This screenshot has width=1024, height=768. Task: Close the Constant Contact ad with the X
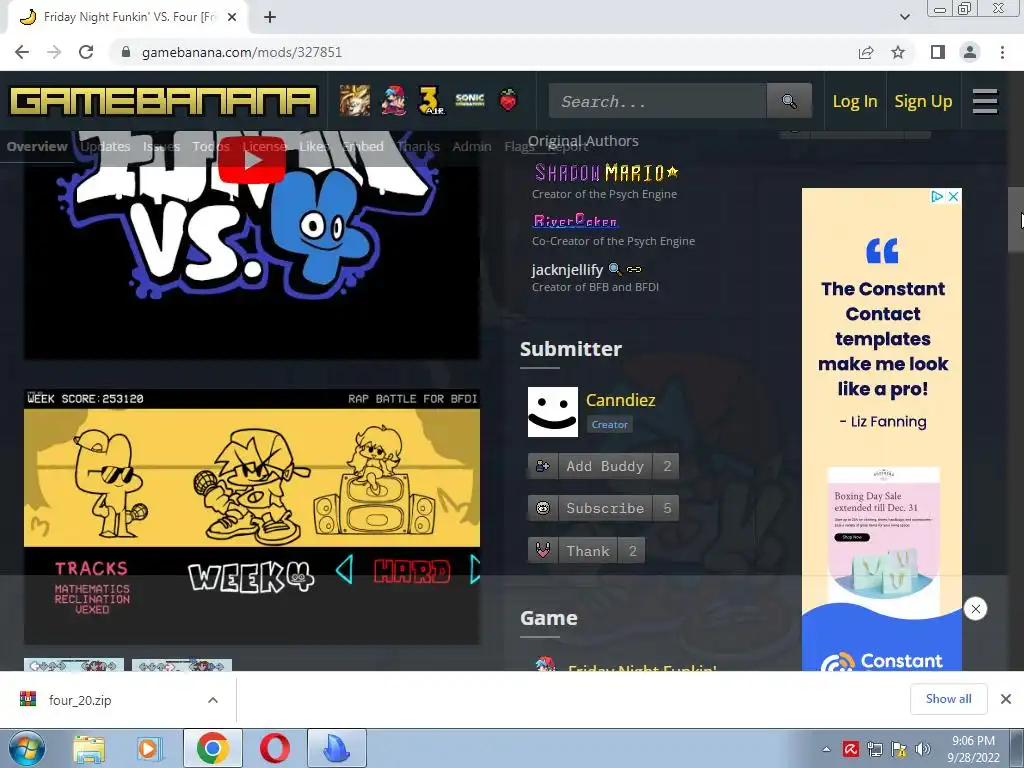[953, 197]
